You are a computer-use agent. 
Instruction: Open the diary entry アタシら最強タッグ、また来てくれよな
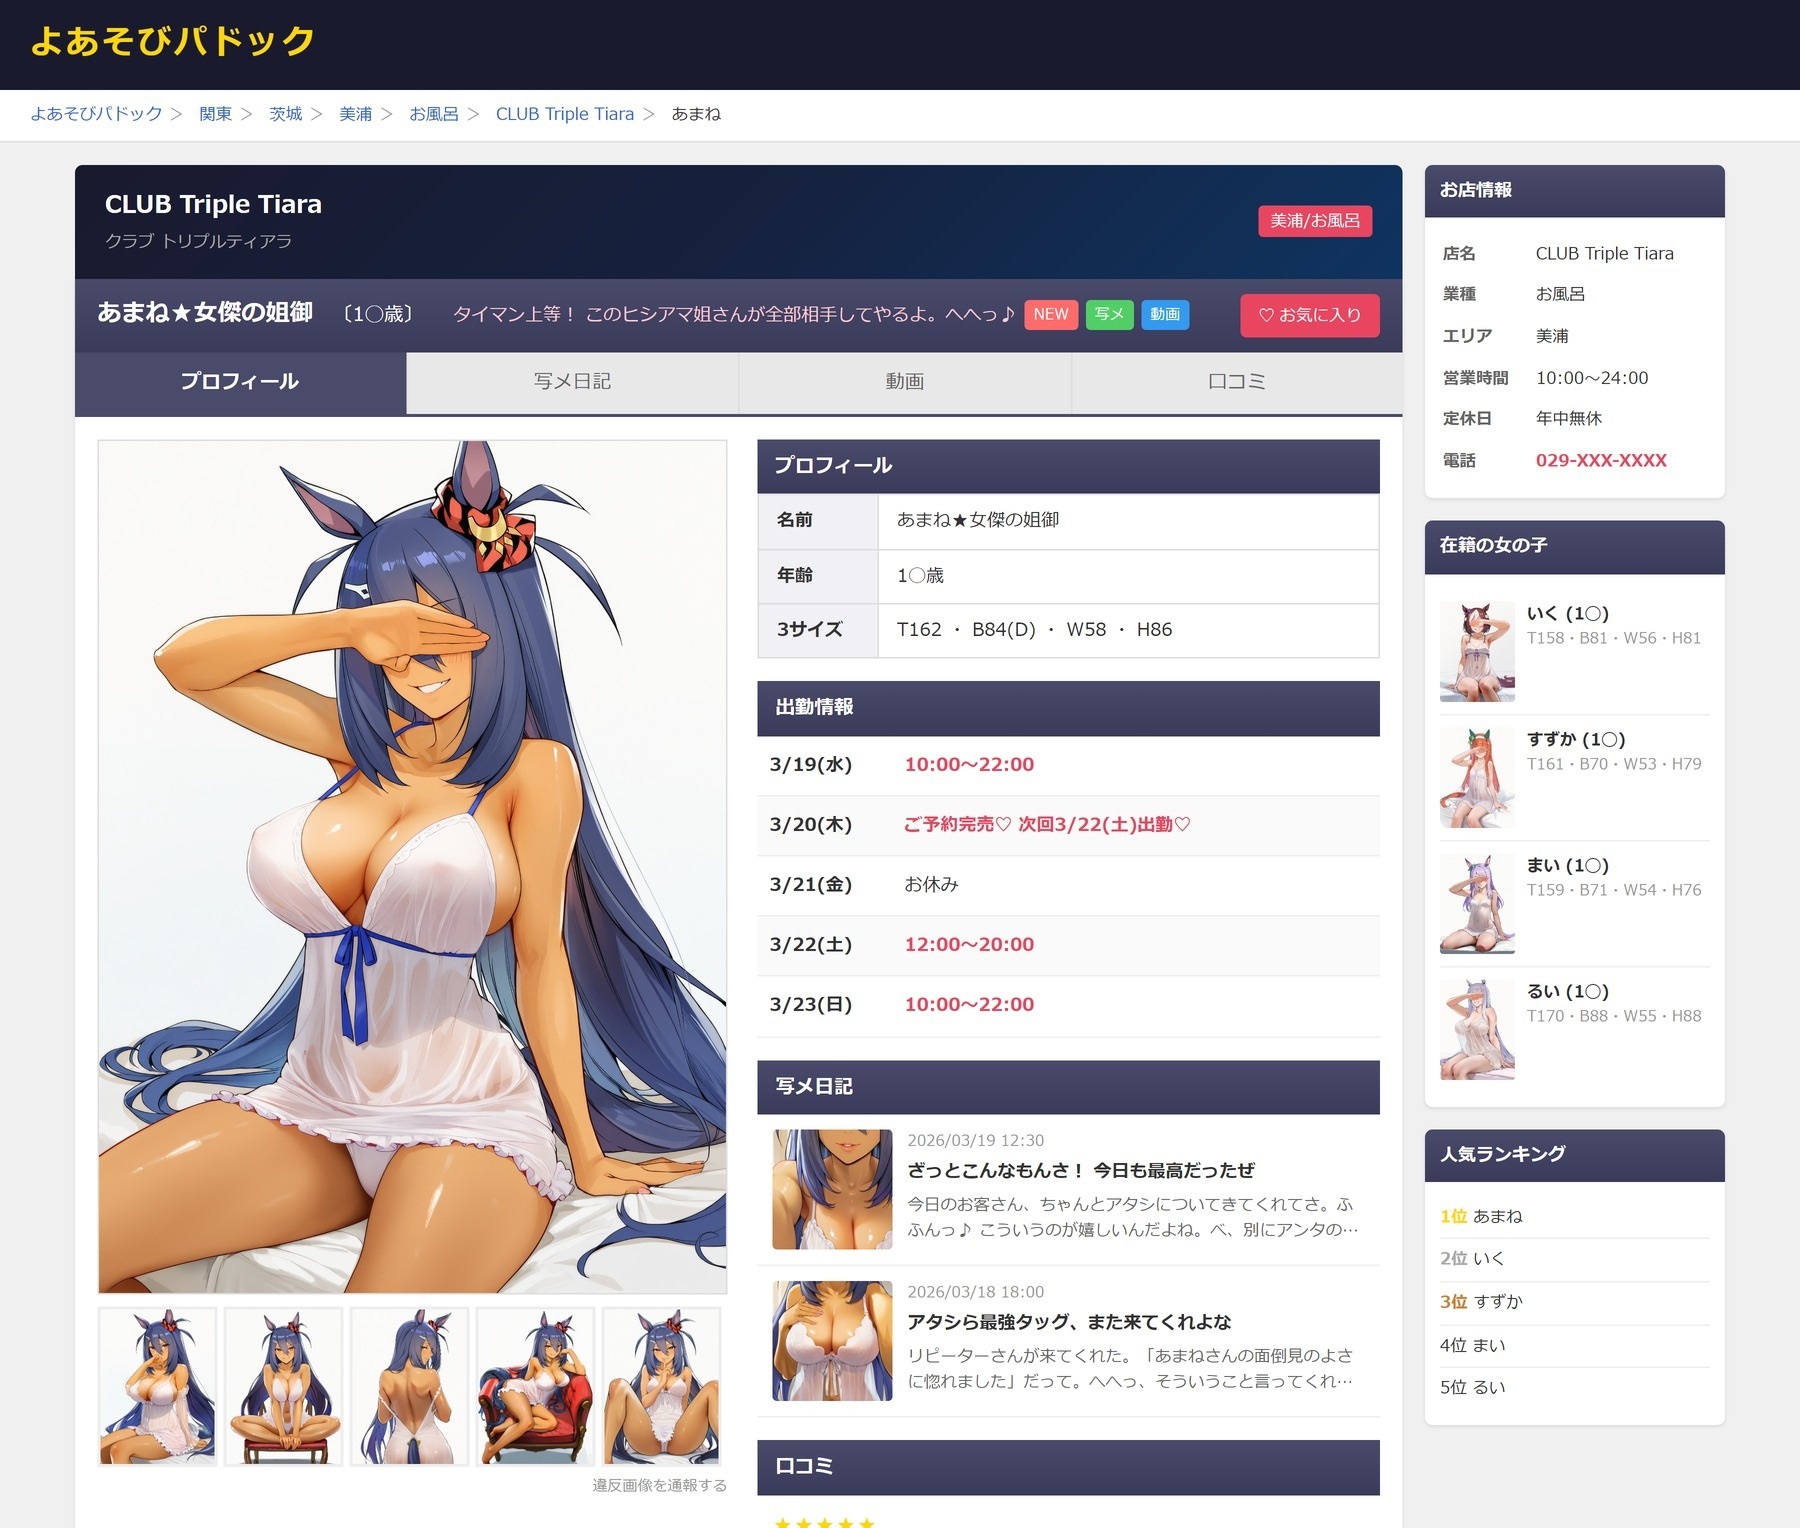pos(1068,1322)
